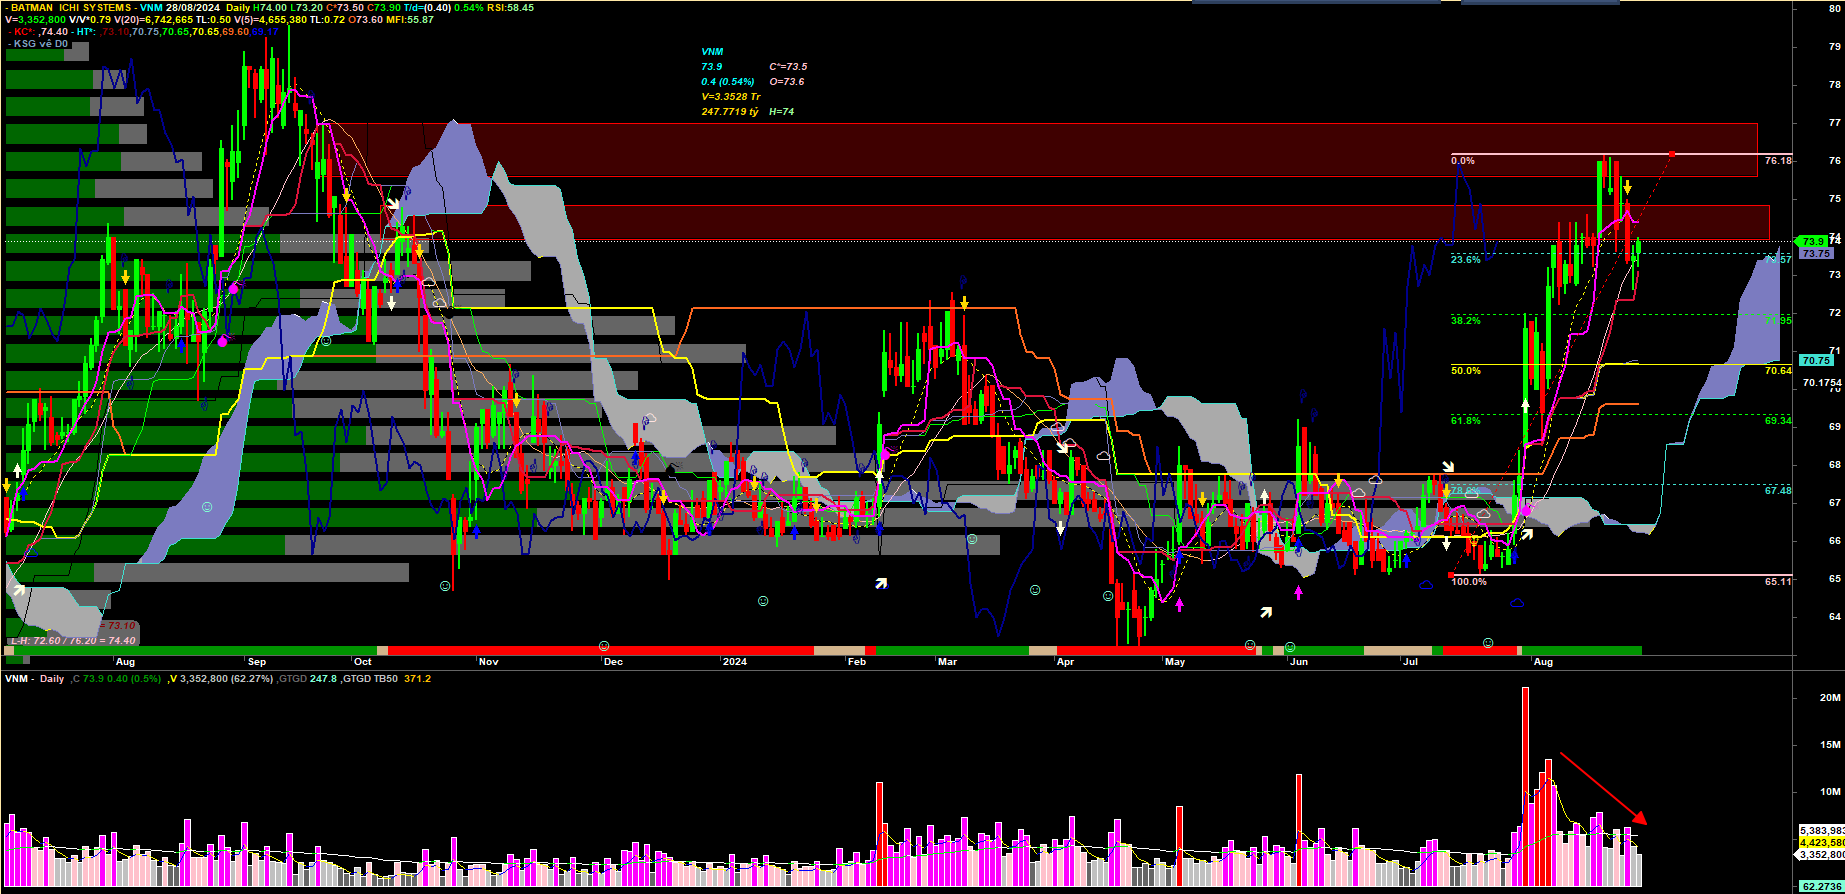1845x894 pixels.
Task: Select the KSG vẽ D0 indicator label
Action: pyautogui.click(x=41, y=44)
